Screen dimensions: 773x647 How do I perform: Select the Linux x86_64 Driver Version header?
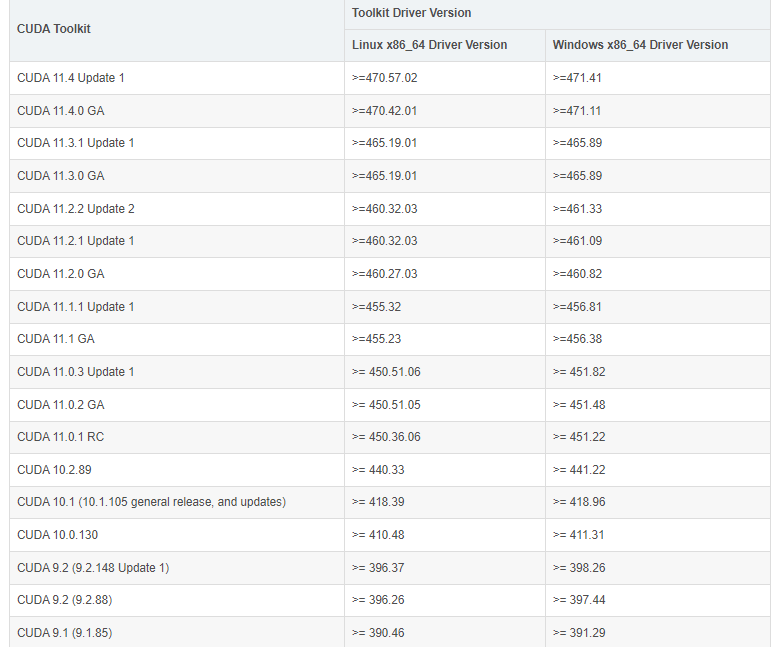[429, 45]
